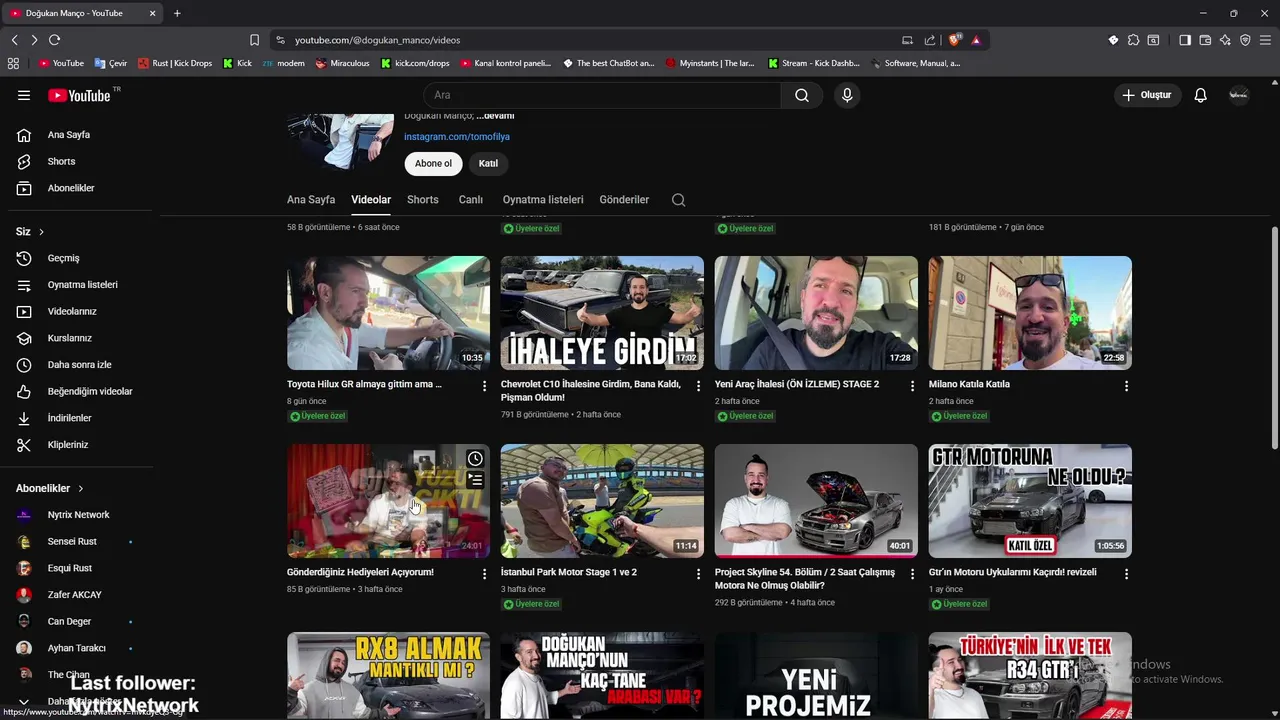Open the RX8 ALMAK MANTIKLI MI thumbnail

click(388, 675)
